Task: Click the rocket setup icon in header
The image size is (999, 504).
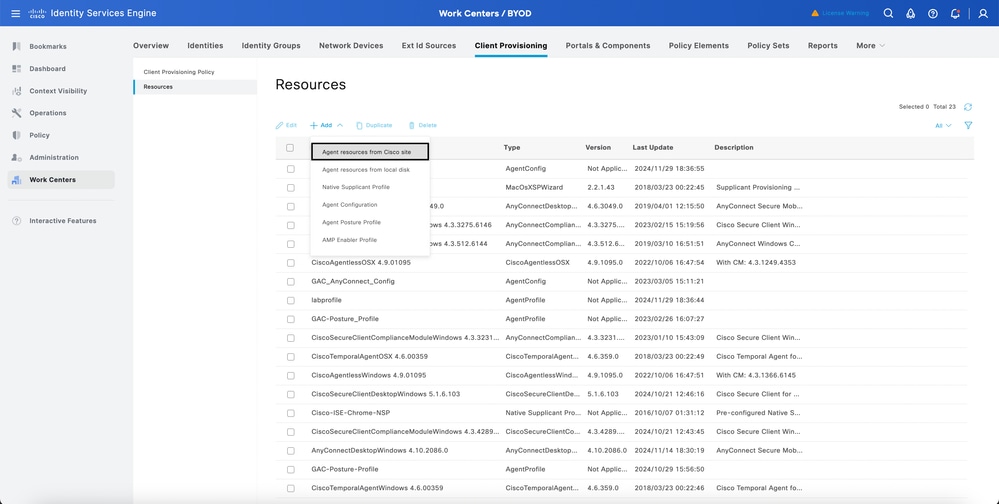Action: [x=910, y=13]
